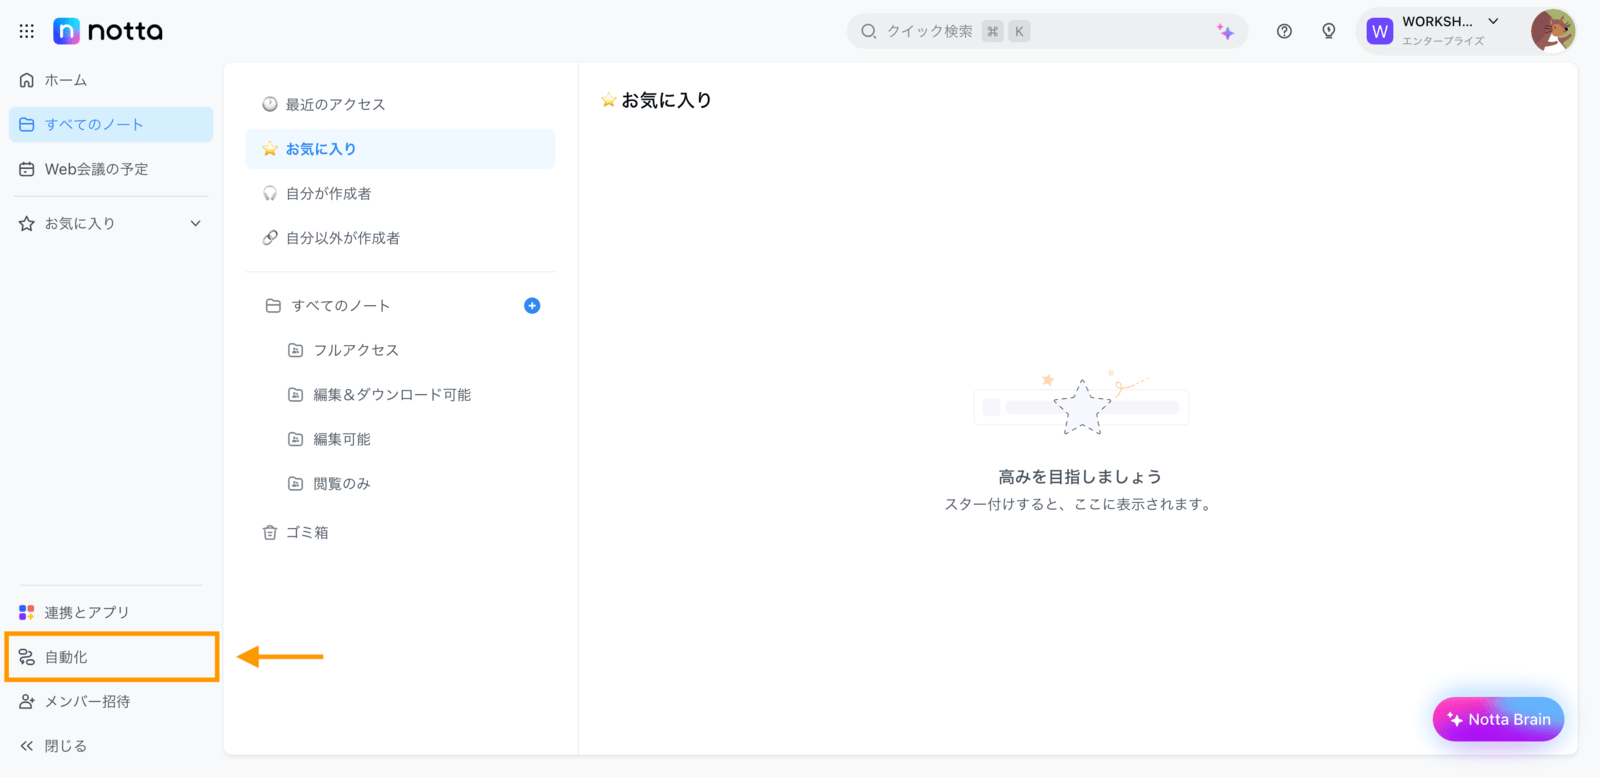1600x777 pixels.
Task: Open the apps grid menu icon
Action: 27,31
